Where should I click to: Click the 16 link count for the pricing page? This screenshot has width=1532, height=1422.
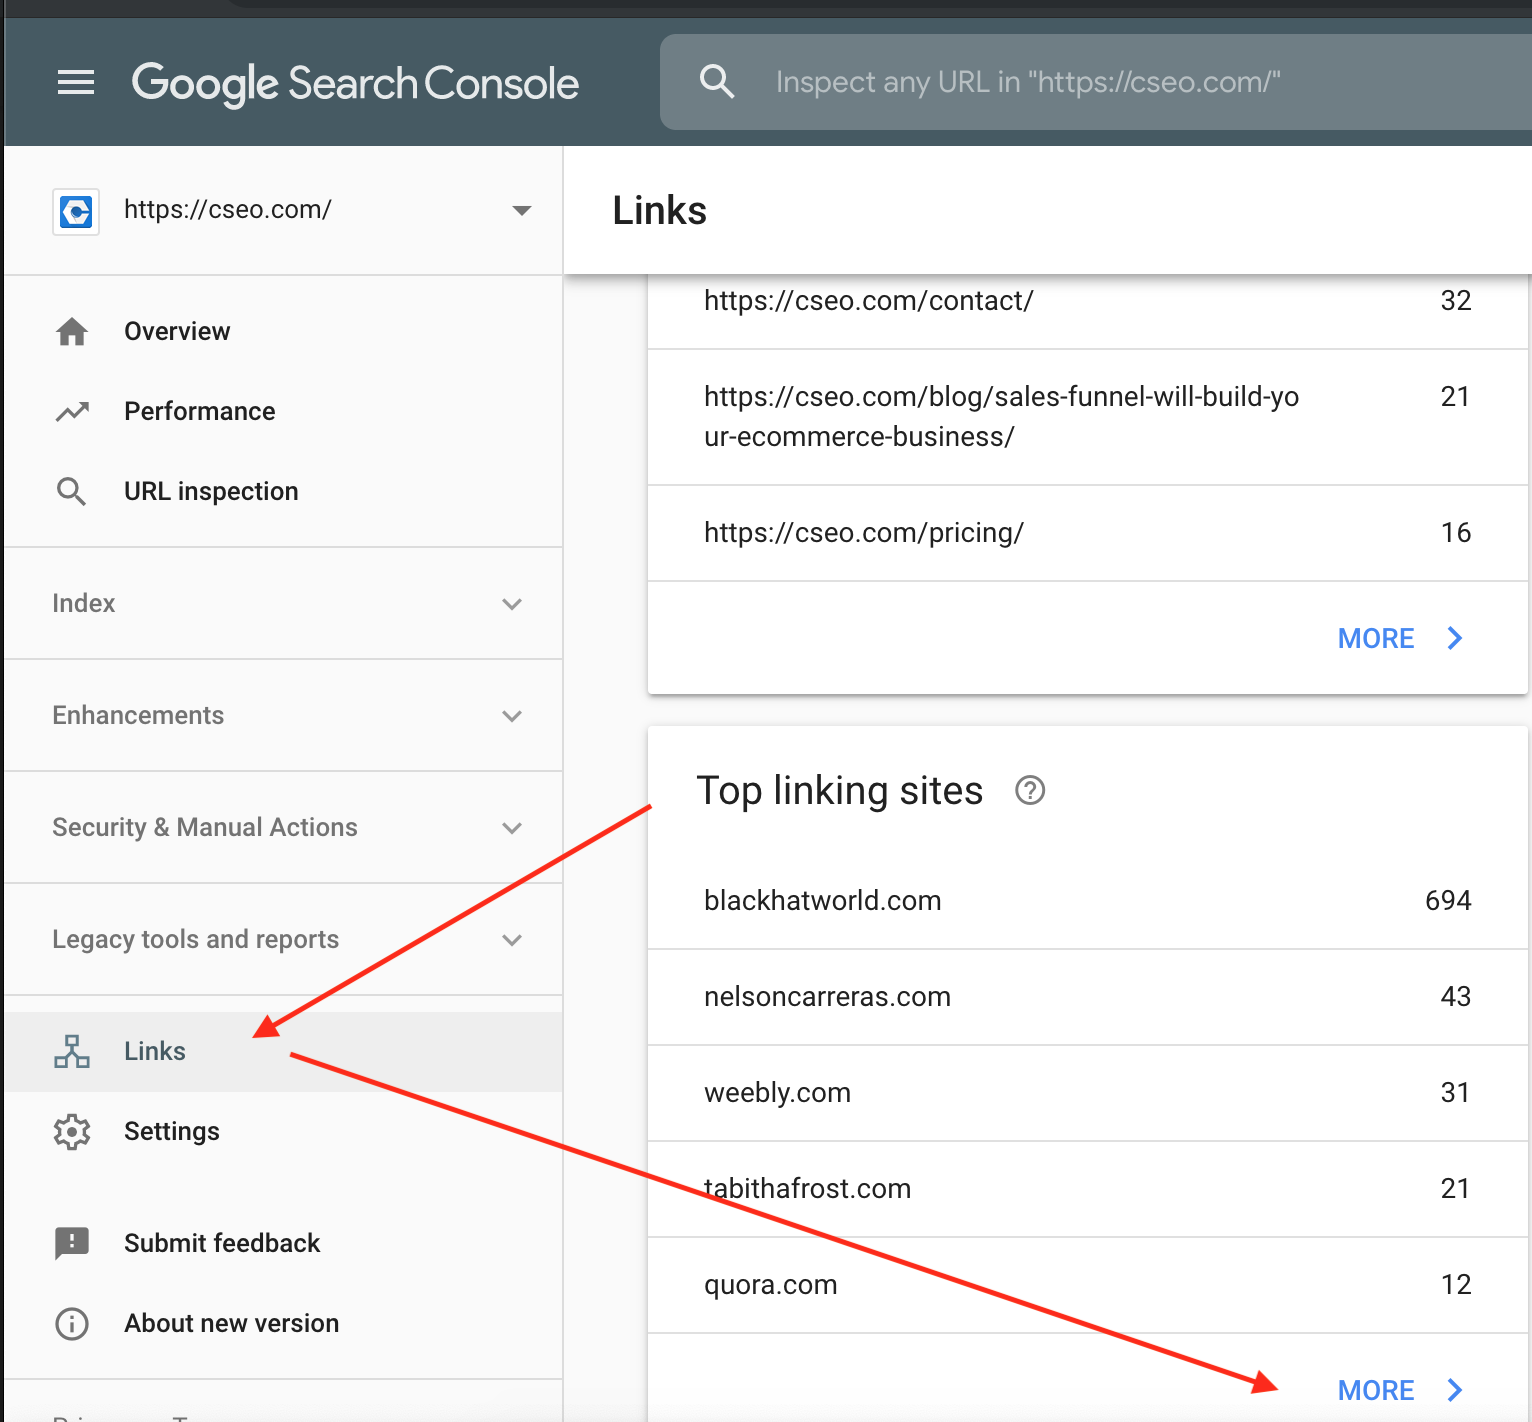click(1456, 533)
